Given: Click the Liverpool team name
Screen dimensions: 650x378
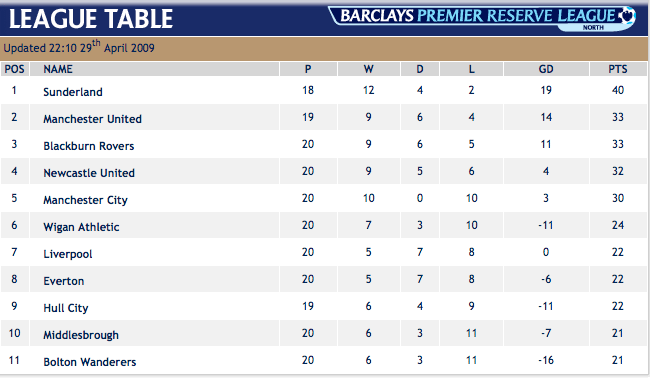Looking at the screenshot, I should 68,254.
